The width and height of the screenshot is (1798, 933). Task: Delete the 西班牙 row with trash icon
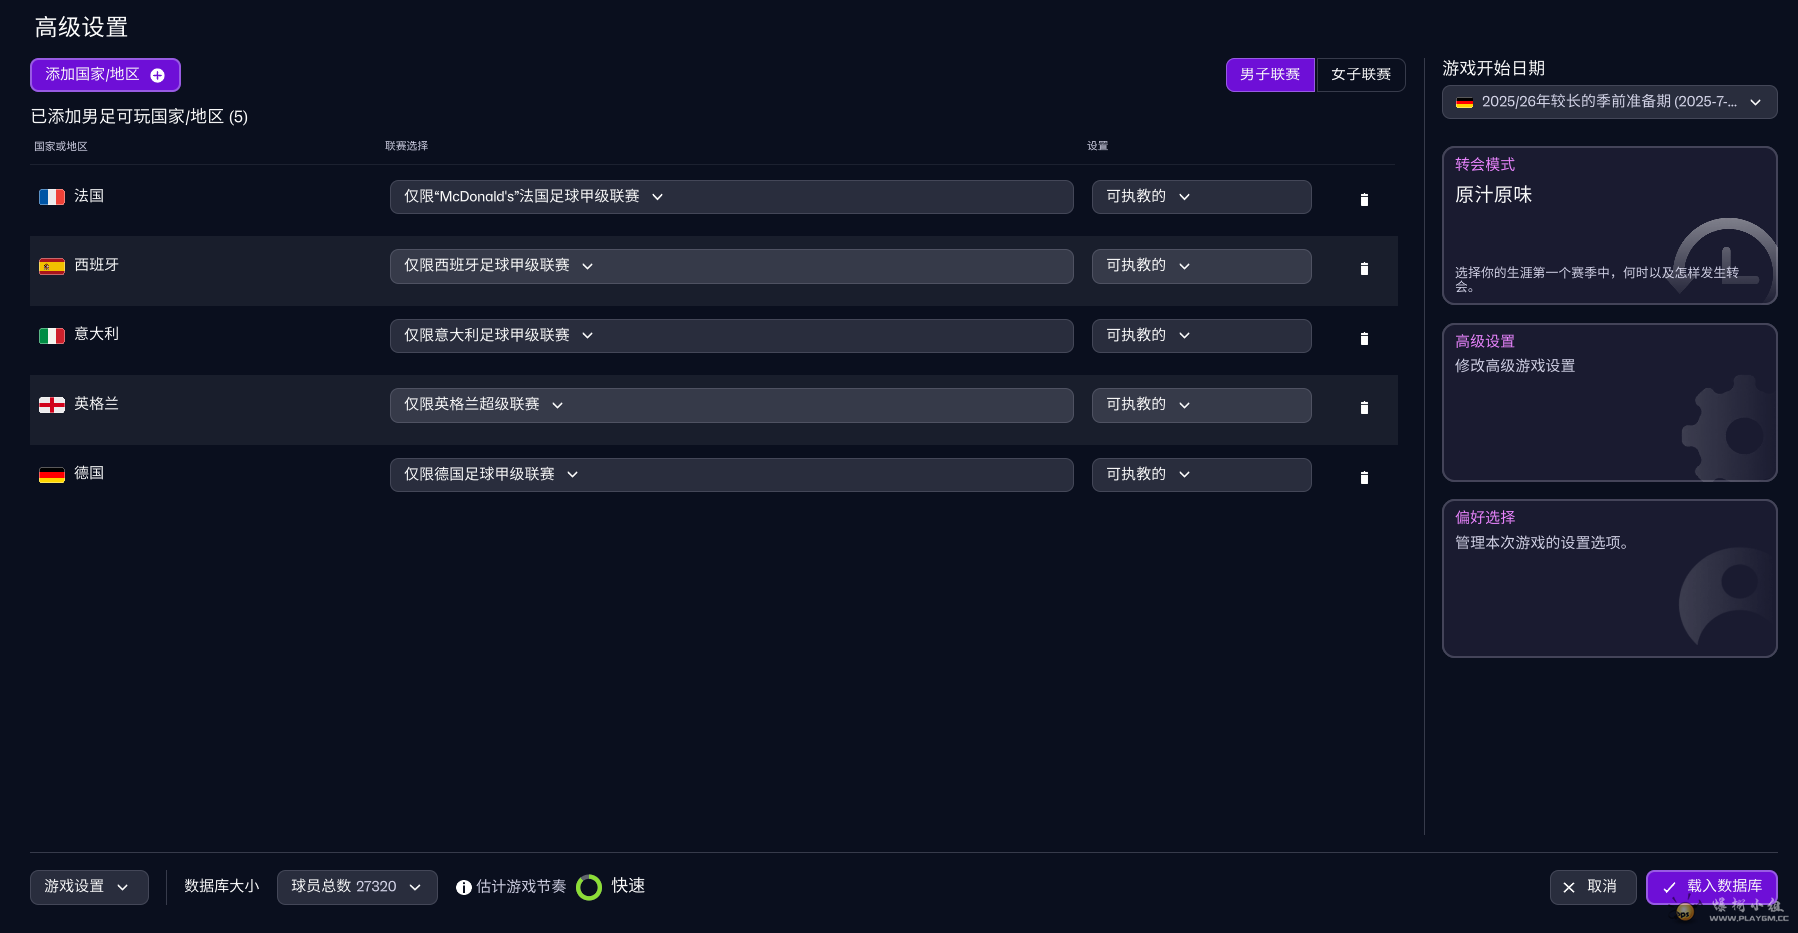click(x=1364, y=269)
